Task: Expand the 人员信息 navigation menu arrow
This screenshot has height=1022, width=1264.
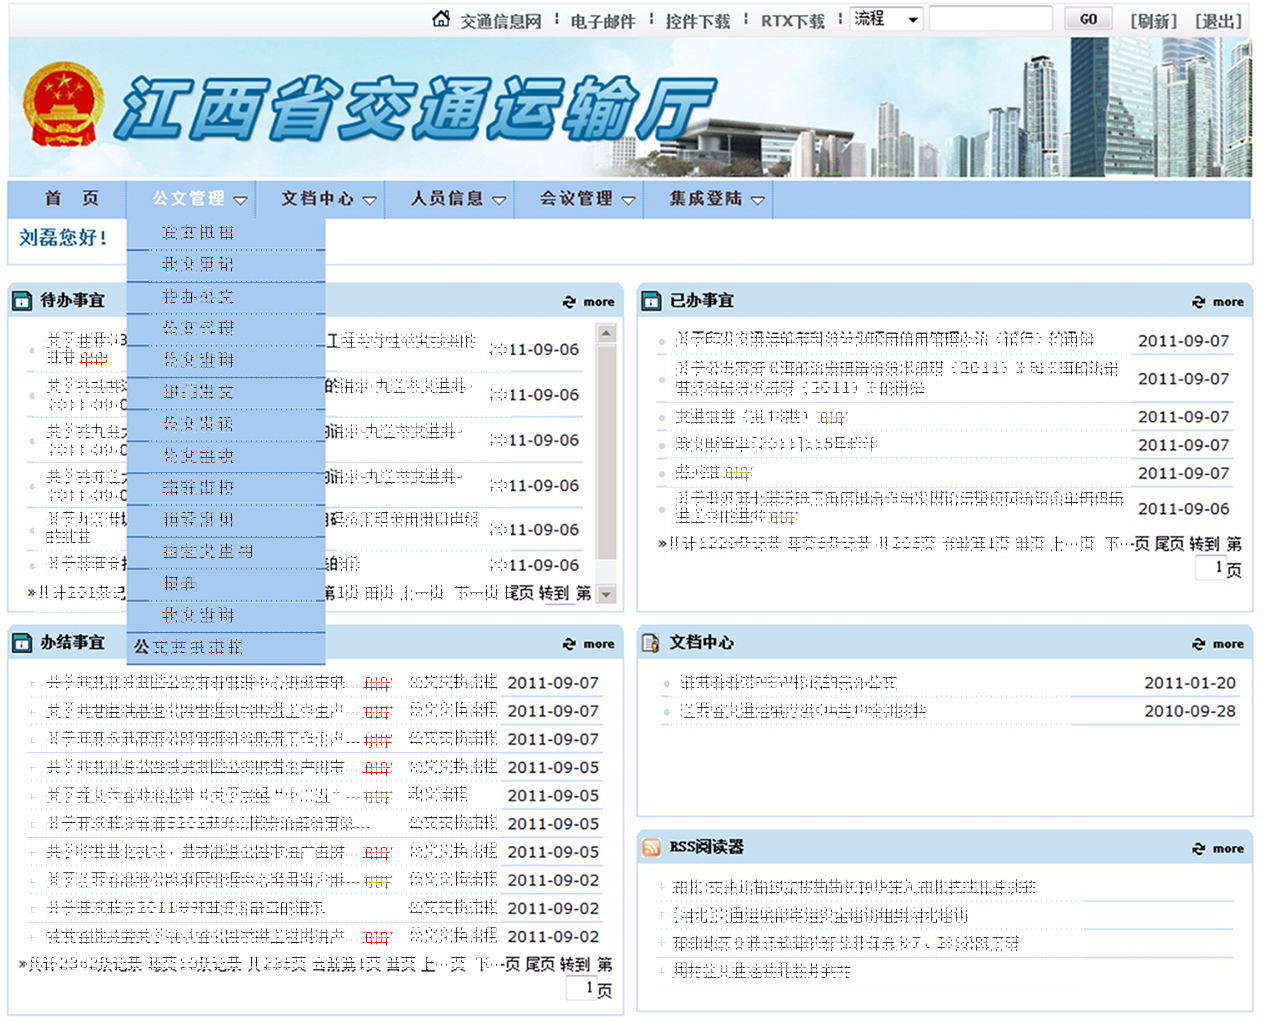Action: pyautogui.click(x=499, y=200)
